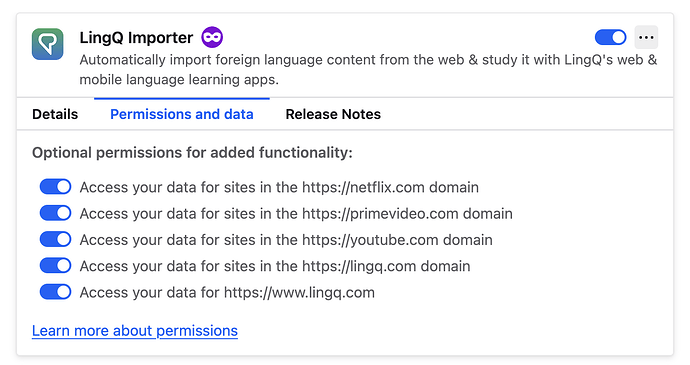Image resolution: width=690 pixels, height=365 pixels.
Task: Toggle primevideo.com domain access permission
Action: [x=55, y=213]
